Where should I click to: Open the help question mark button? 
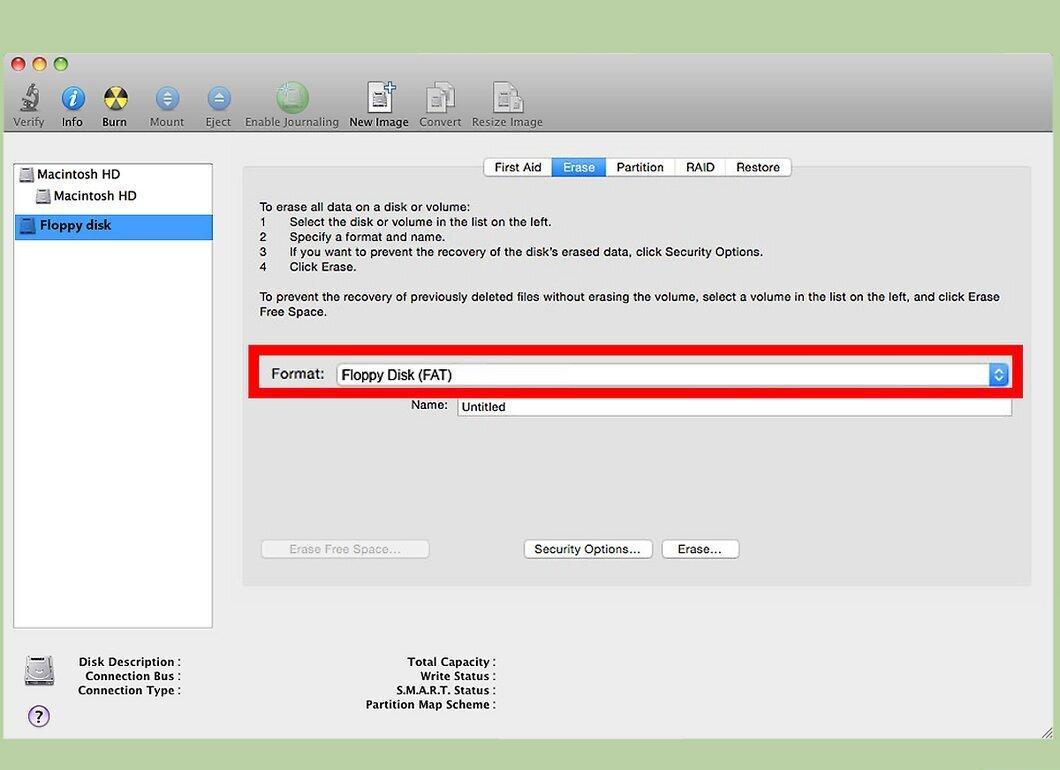tap(39, 717)
